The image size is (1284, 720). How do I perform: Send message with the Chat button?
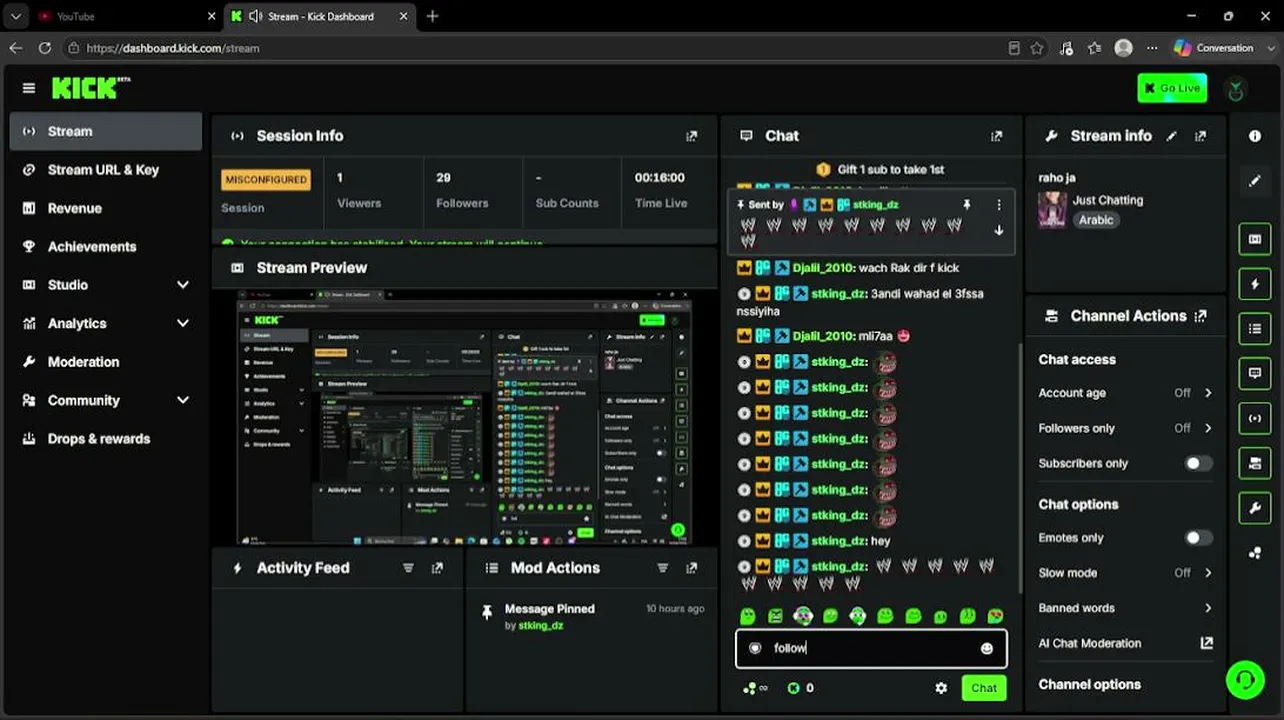tap(984, 688)
